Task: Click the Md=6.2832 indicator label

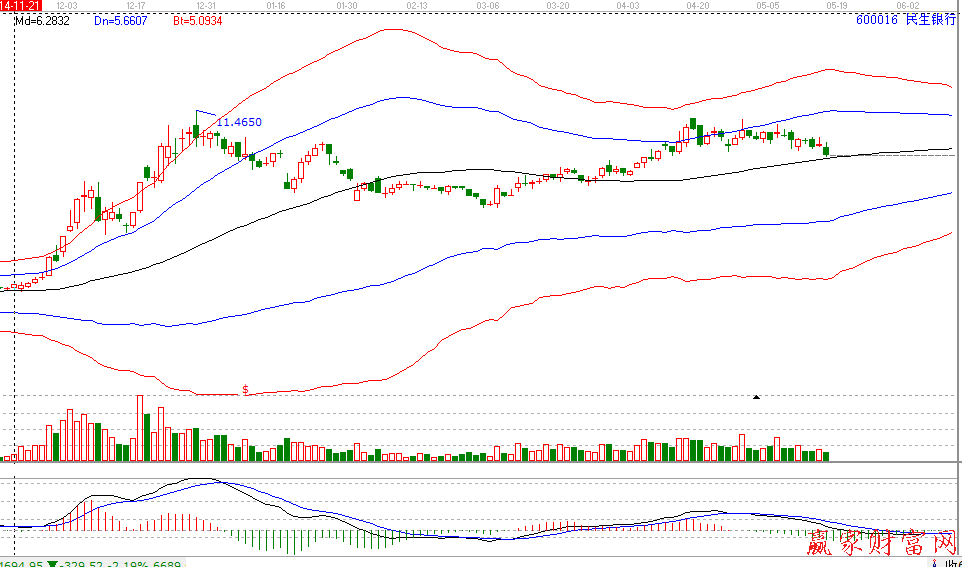Action: pos(42,19)
